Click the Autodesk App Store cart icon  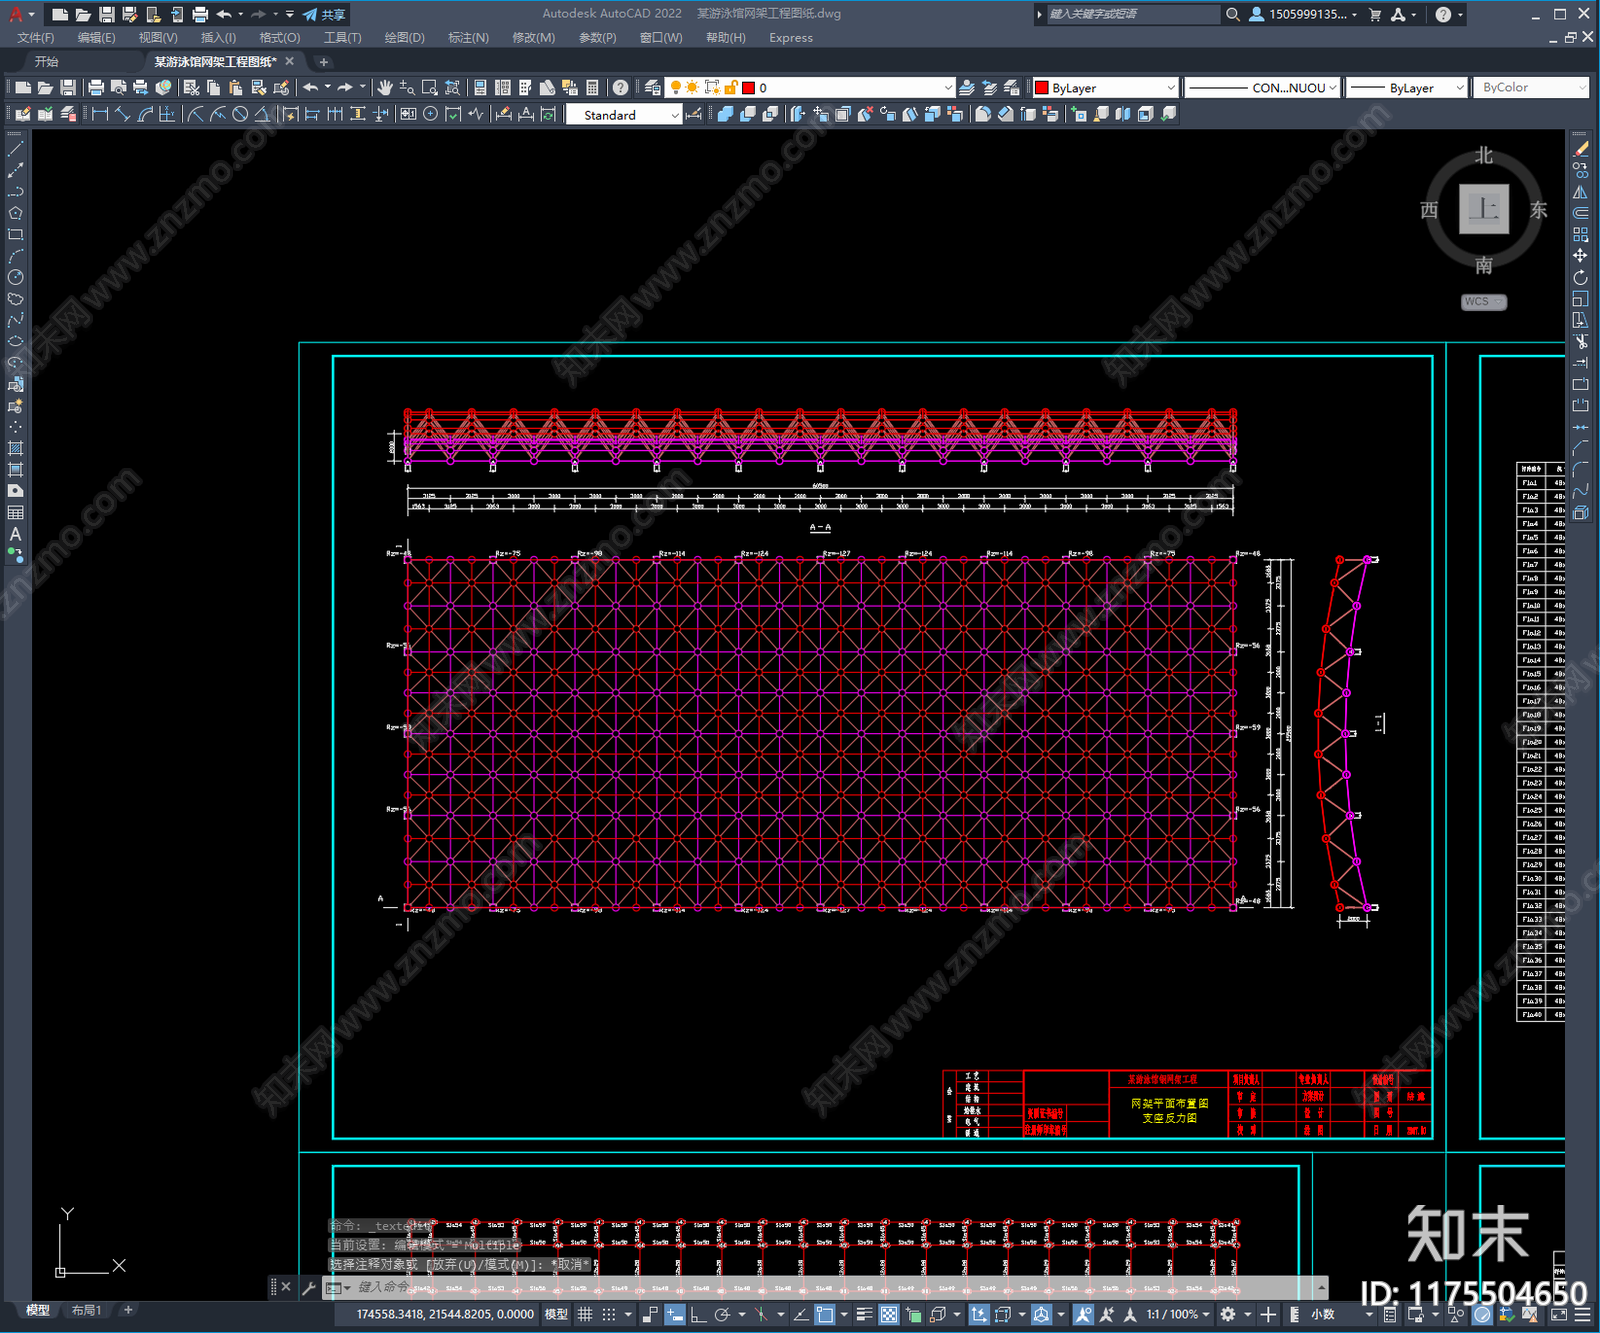tap(1375, 14)
